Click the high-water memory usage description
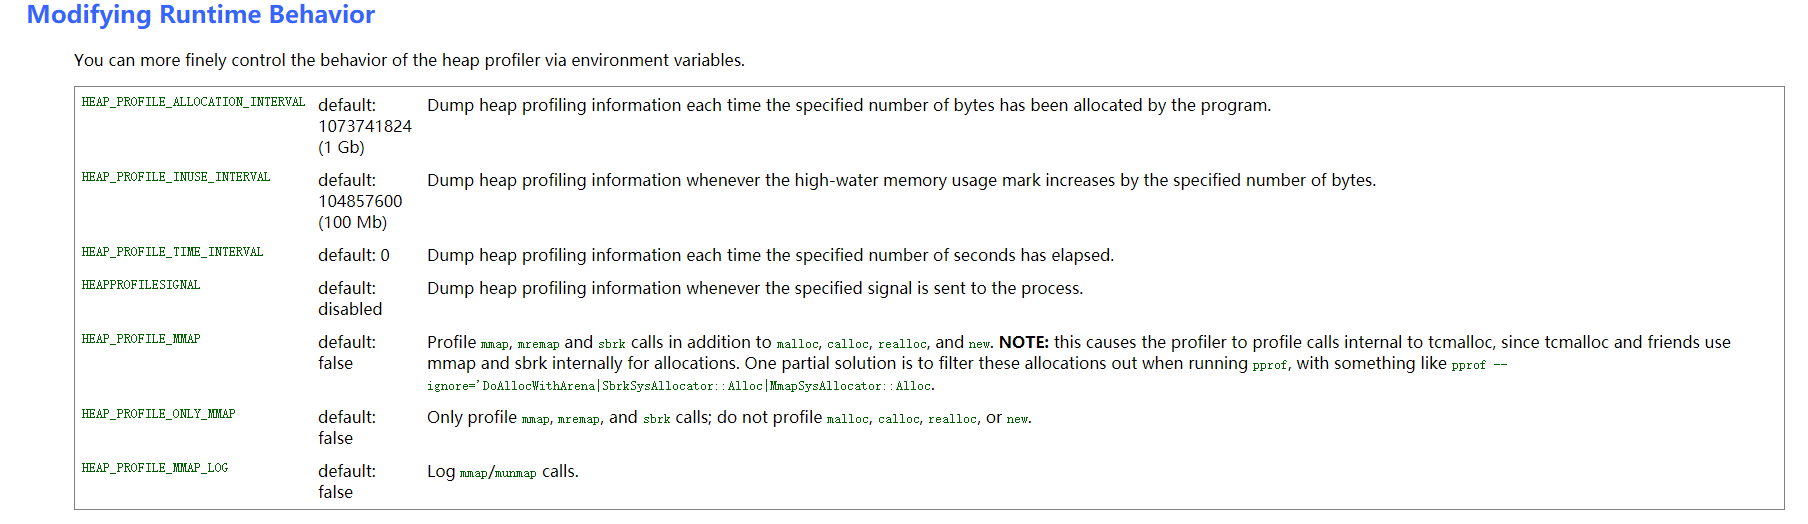 [900, 180]
